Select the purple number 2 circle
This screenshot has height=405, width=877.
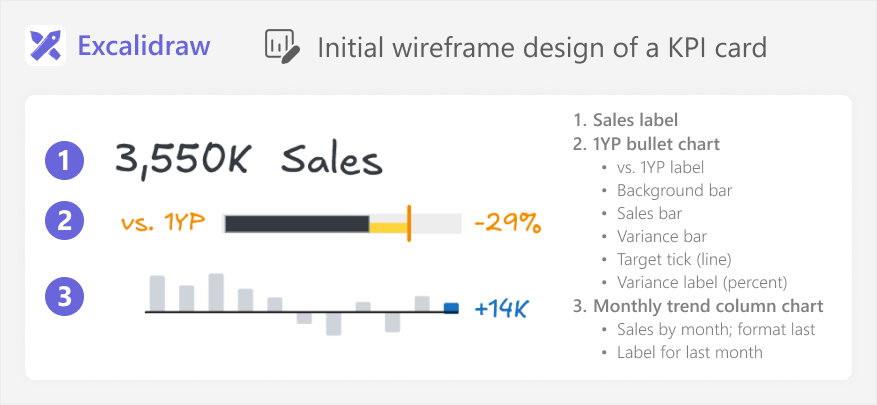pyautogui.click(x=64, y=221)
